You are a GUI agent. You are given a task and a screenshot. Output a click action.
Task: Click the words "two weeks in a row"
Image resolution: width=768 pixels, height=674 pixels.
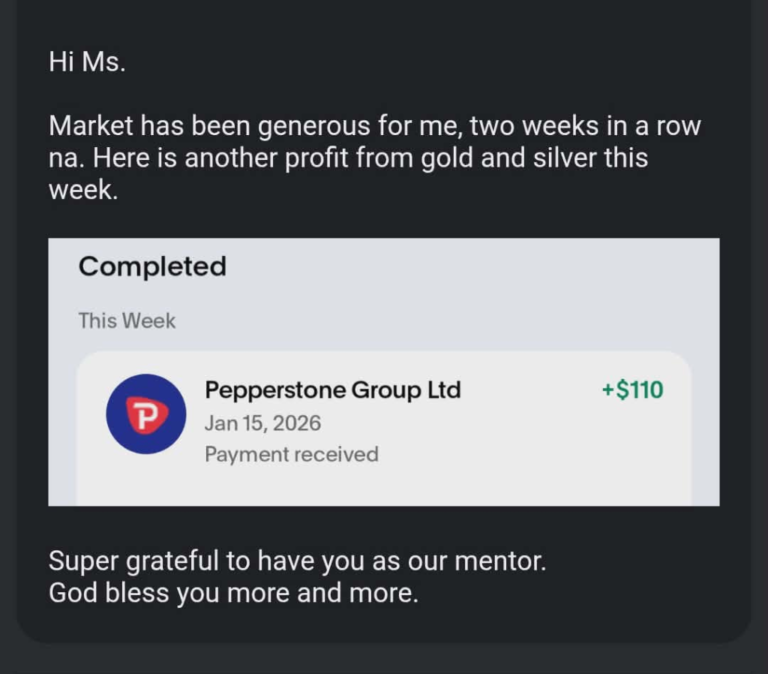pos(585,127)
